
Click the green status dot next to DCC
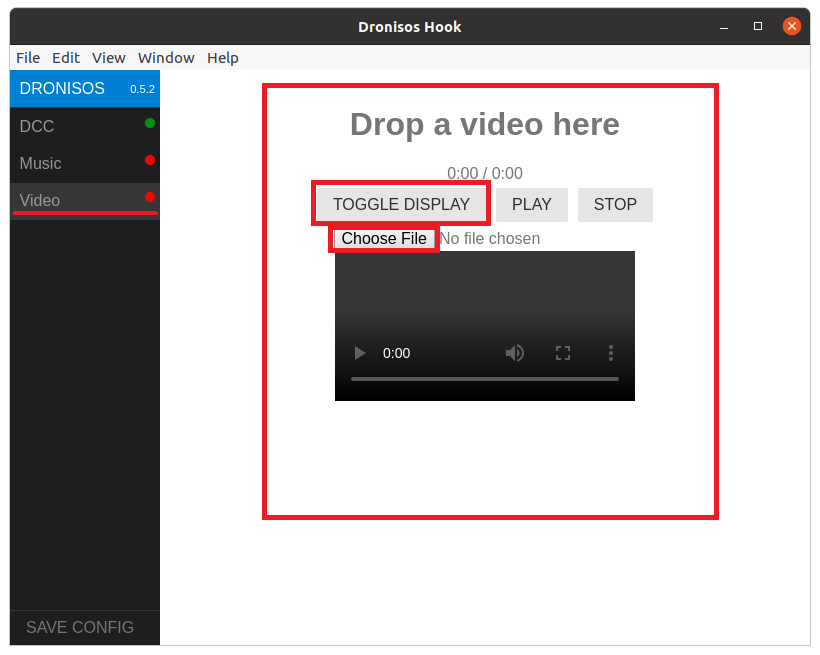point(149,125)
